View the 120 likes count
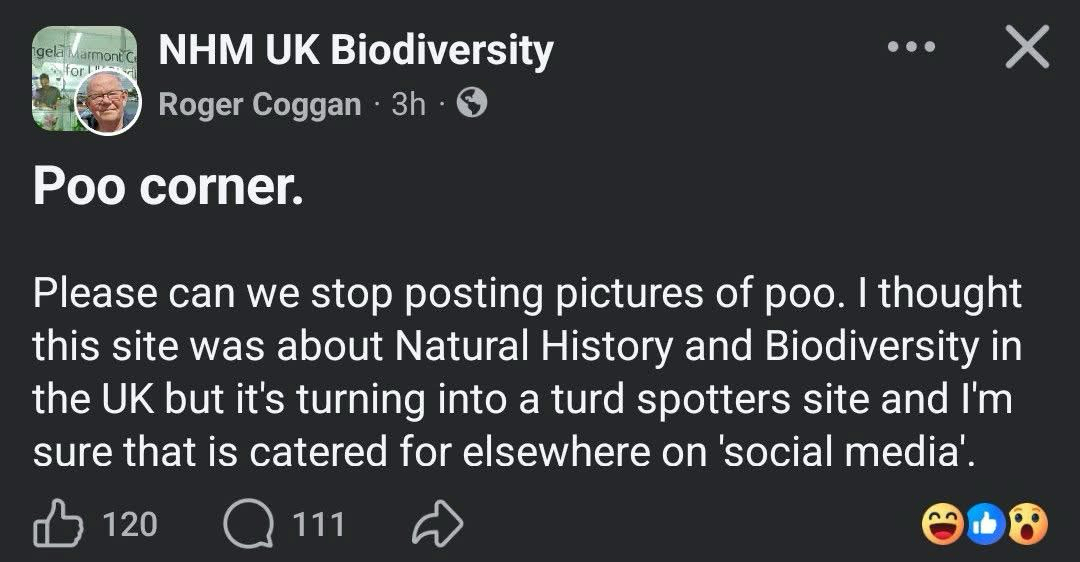The height and width of the screenshot is (562, 1080). click(130, 524)
